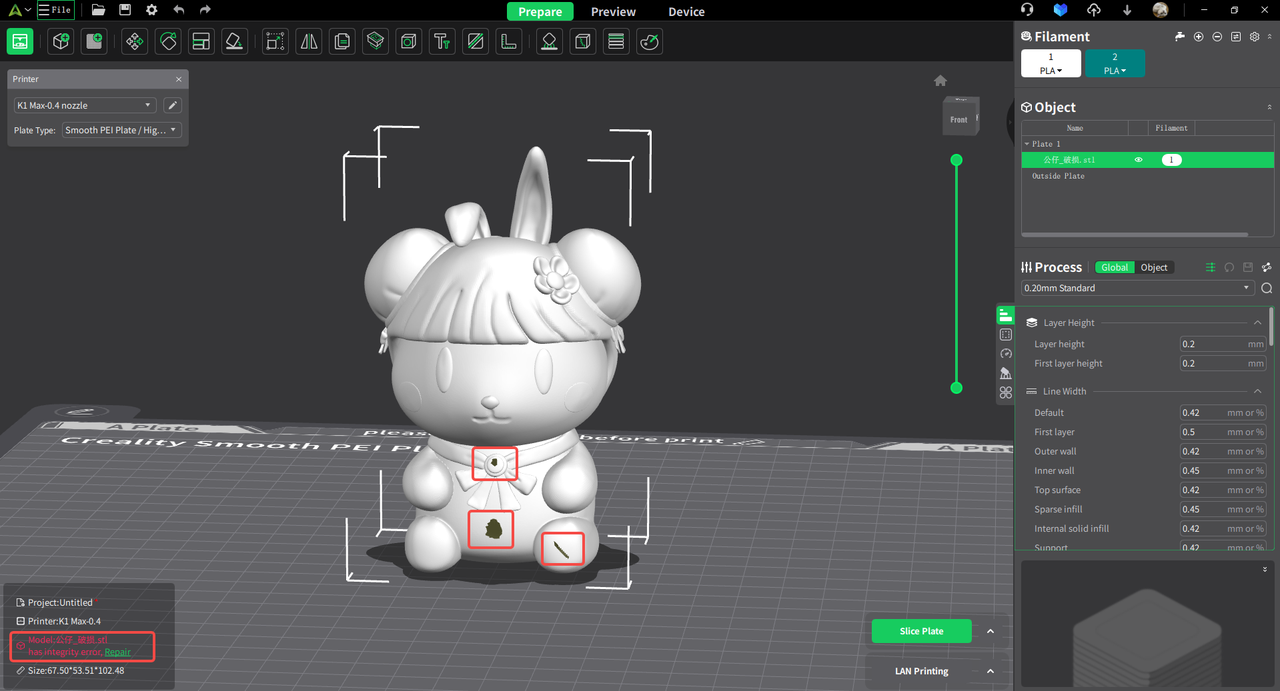The width and height of the screenshot is (1280, 691).
Task: Open the Plate Type dropdown
Action: (121, 130)
